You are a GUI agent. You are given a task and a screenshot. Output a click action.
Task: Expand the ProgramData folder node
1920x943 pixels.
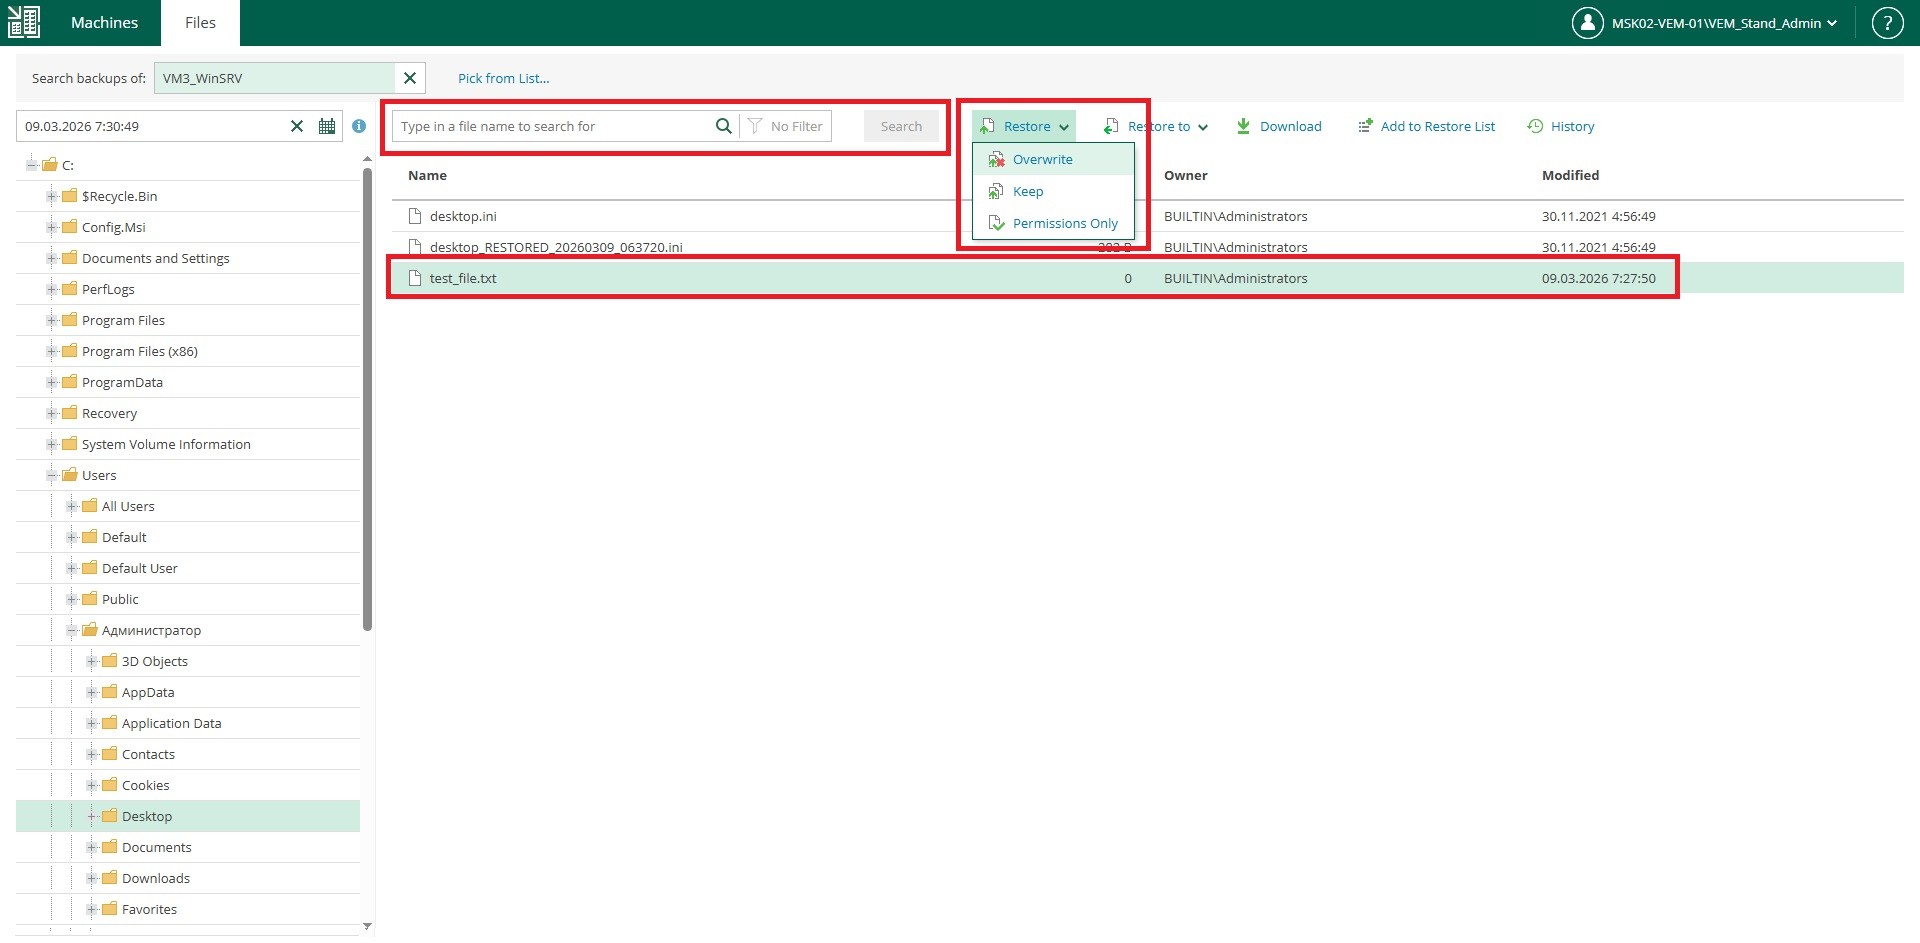click(x=51, y=382)
